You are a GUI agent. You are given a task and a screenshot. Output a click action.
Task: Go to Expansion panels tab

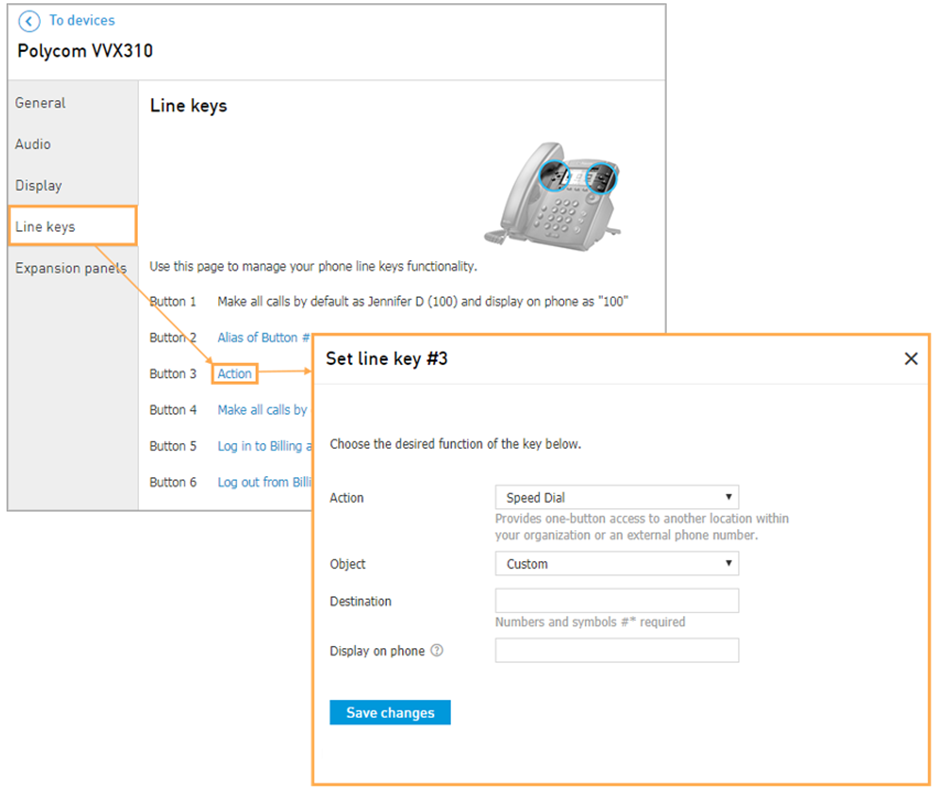pyautogui.click(x=73, y=268)
